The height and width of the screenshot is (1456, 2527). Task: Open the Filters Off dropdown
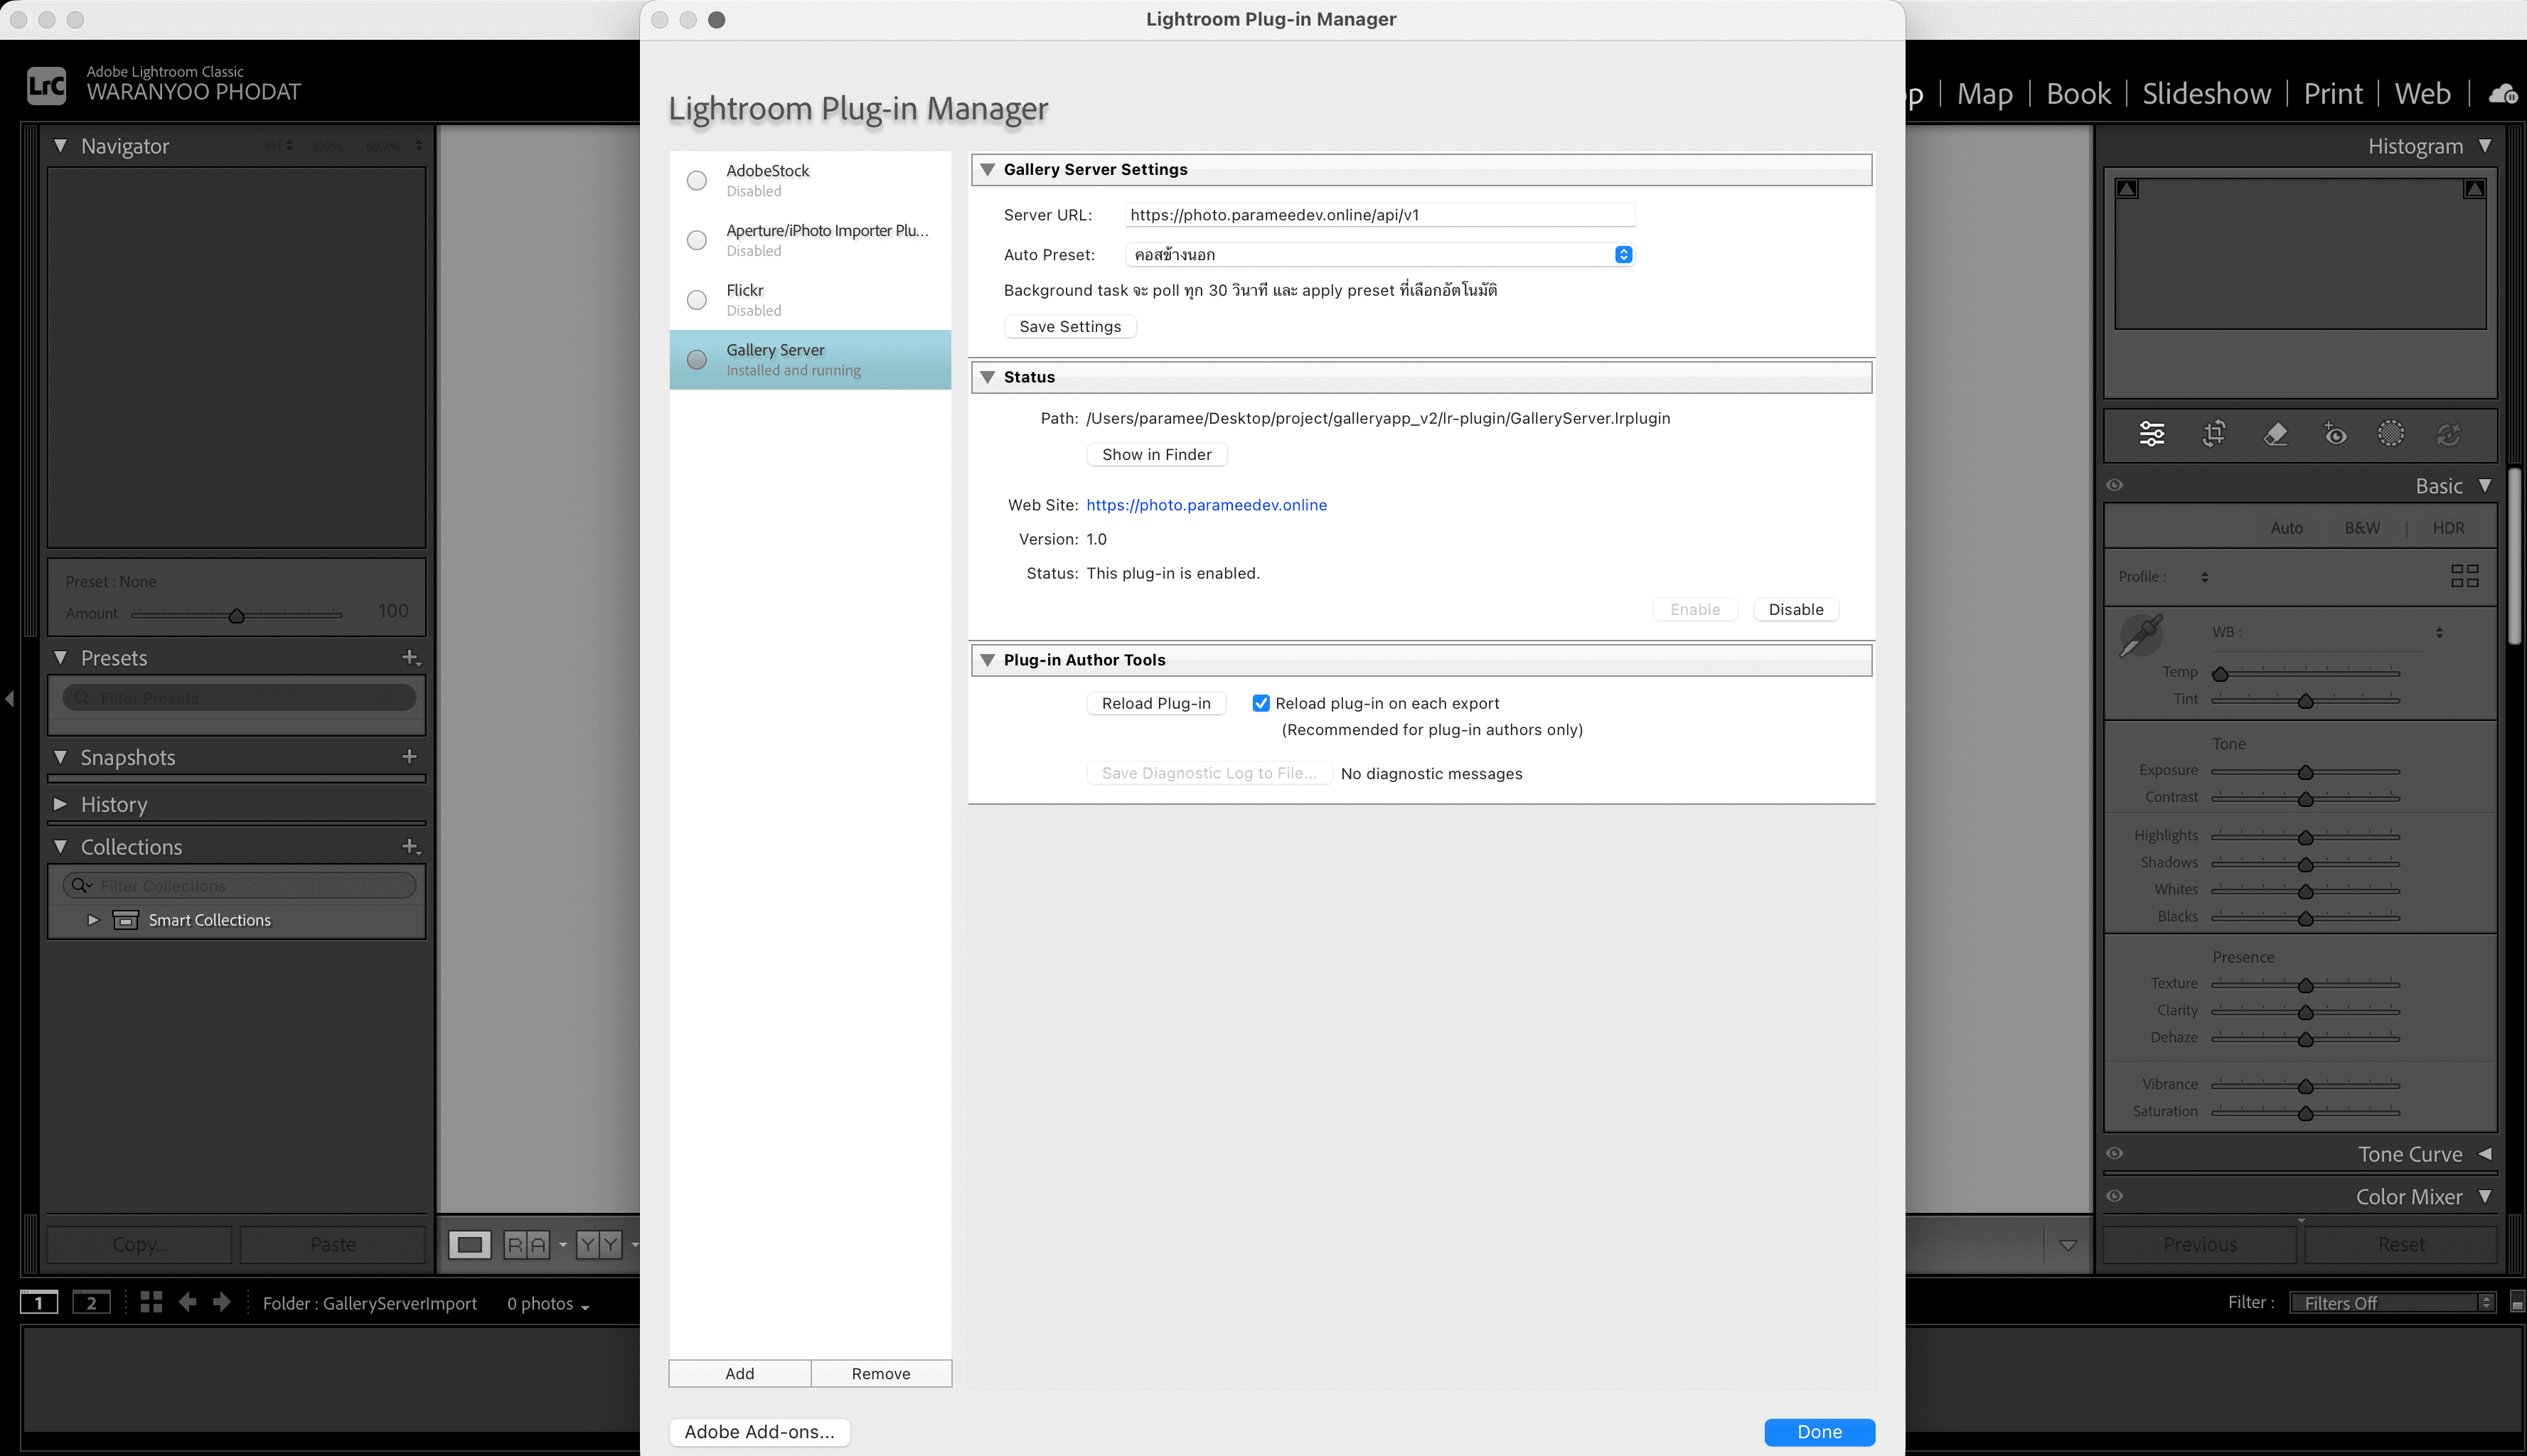[x=2392, y=1302]
